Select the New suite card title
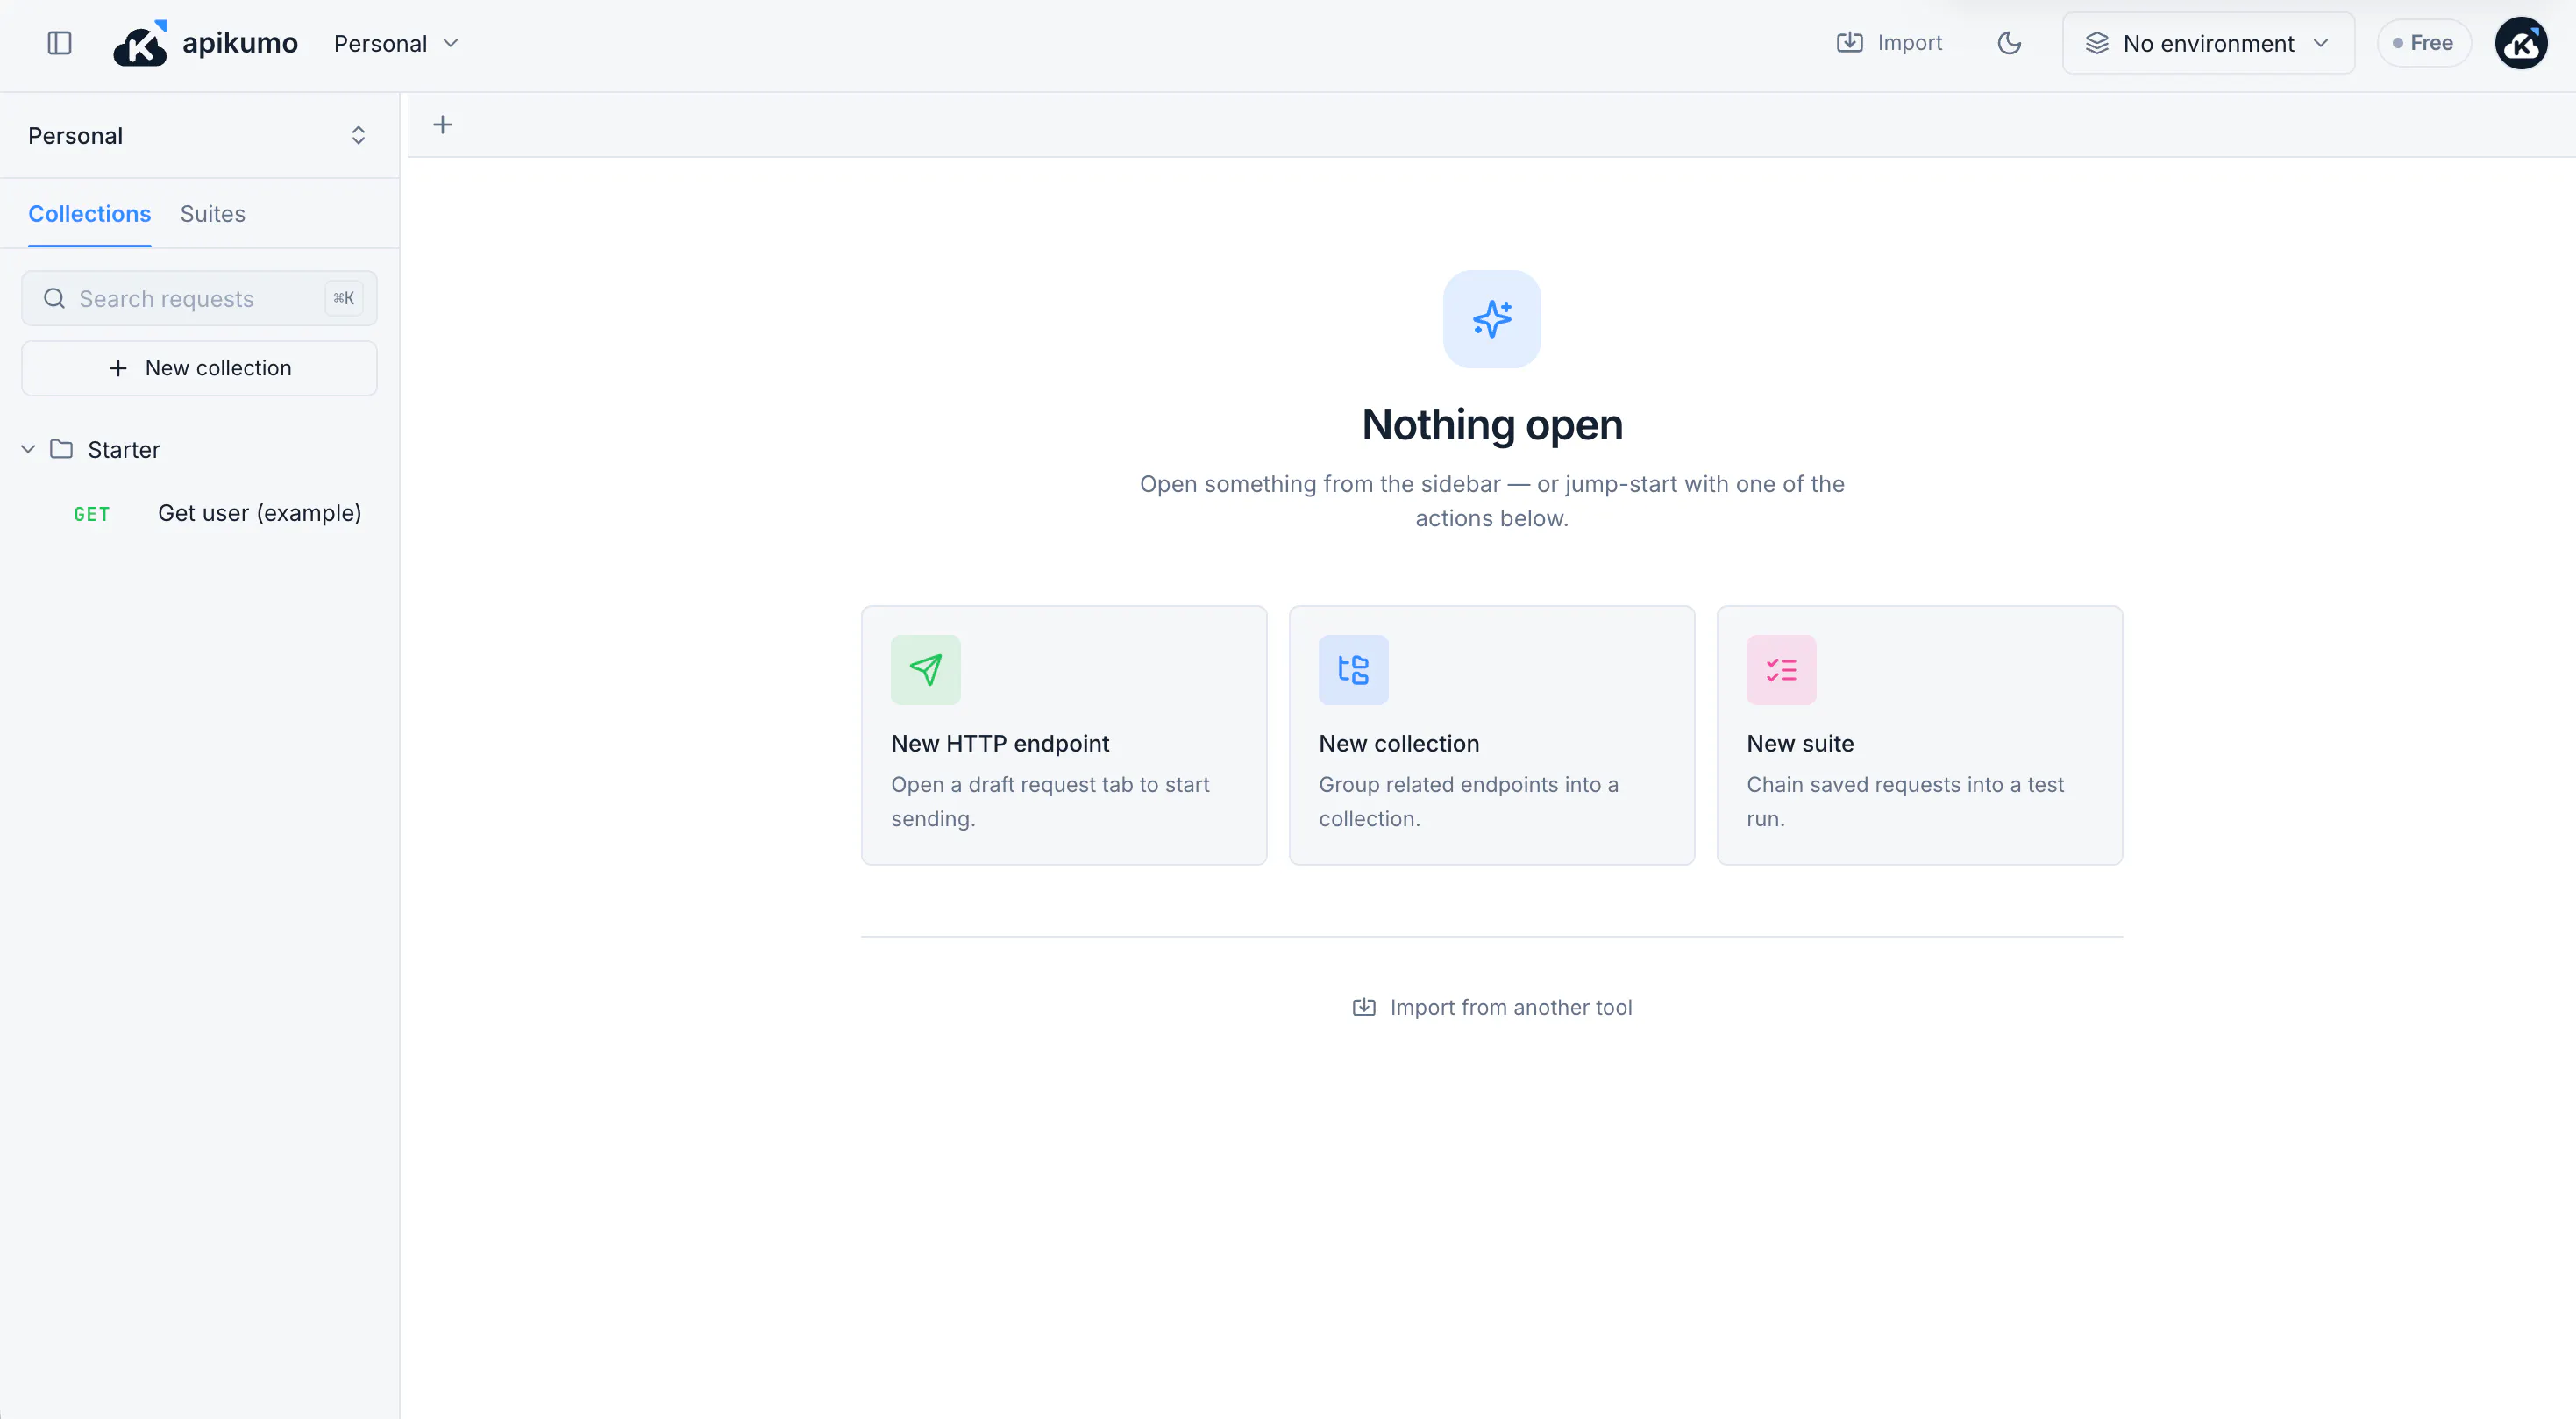Screen dimensions: 2576x1419 pyautogui.click(x=1800, y=743)
